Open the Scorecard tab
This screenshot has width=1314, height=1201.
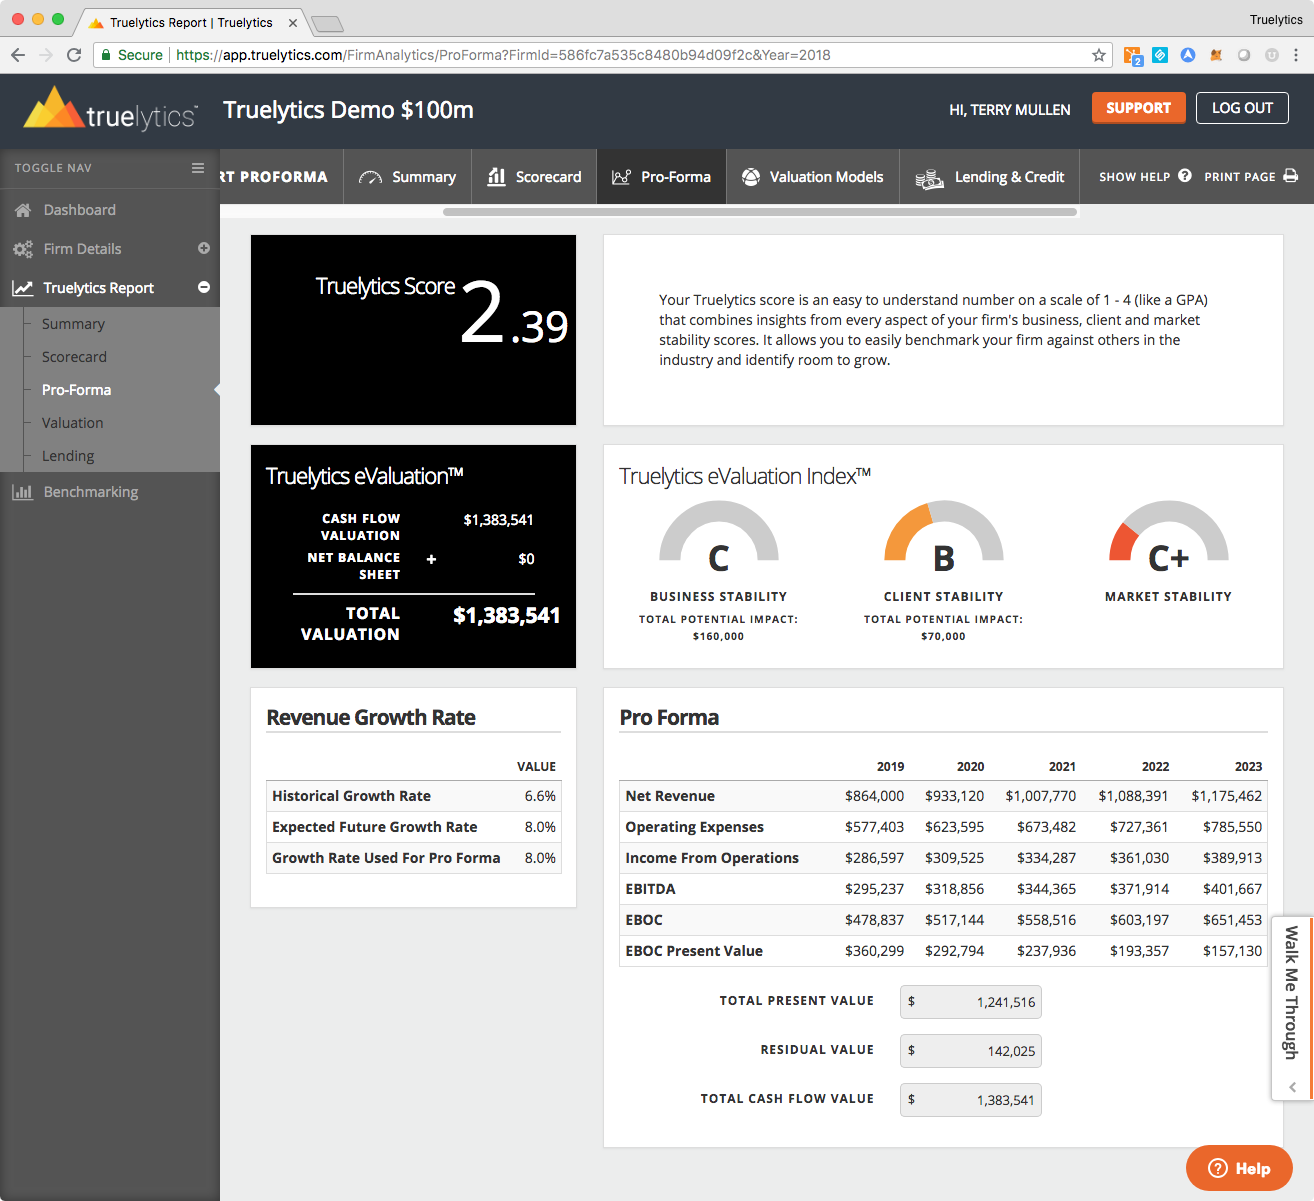pos(535,177)
